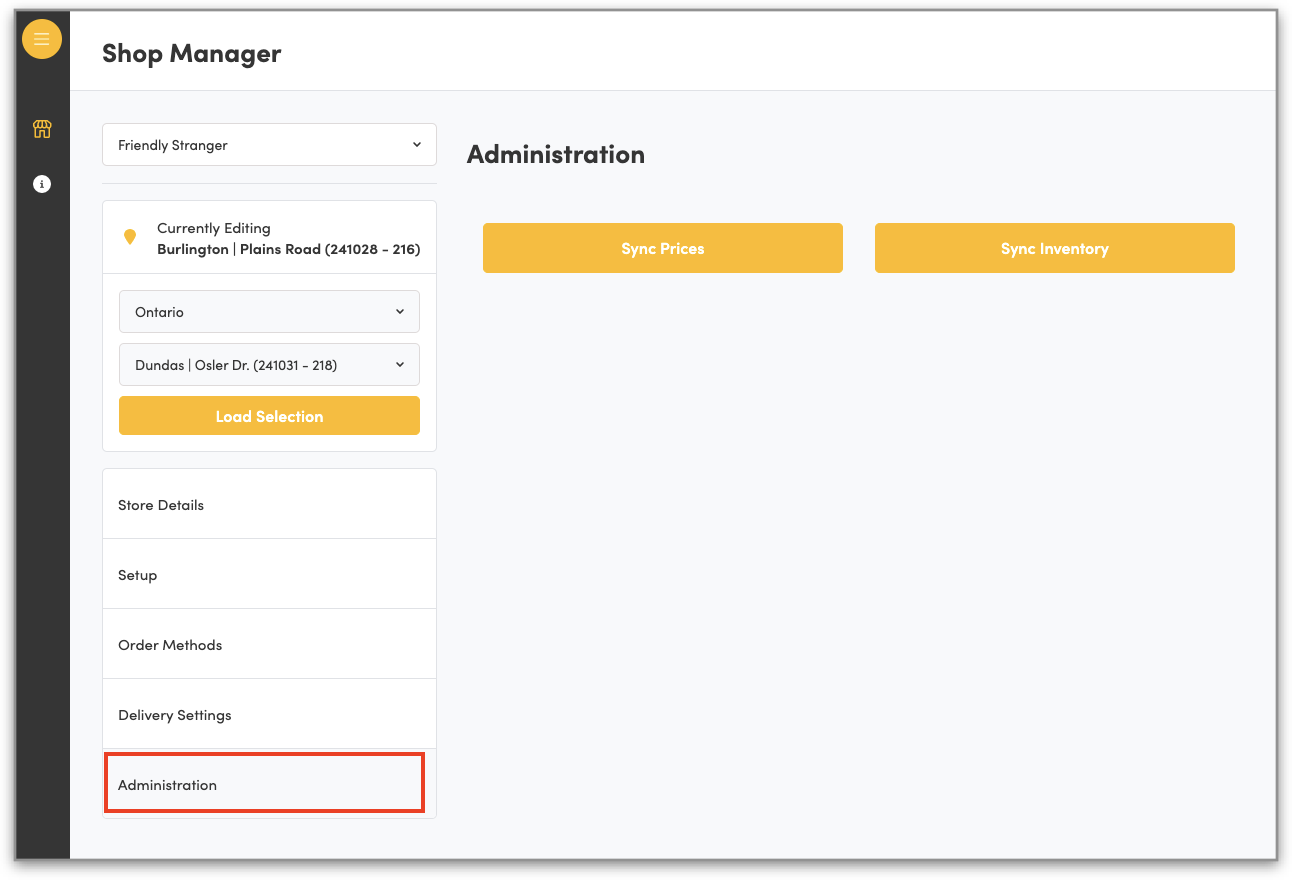Click the chevron arrow on the Dundas store selector

click(x=400, y=365)
